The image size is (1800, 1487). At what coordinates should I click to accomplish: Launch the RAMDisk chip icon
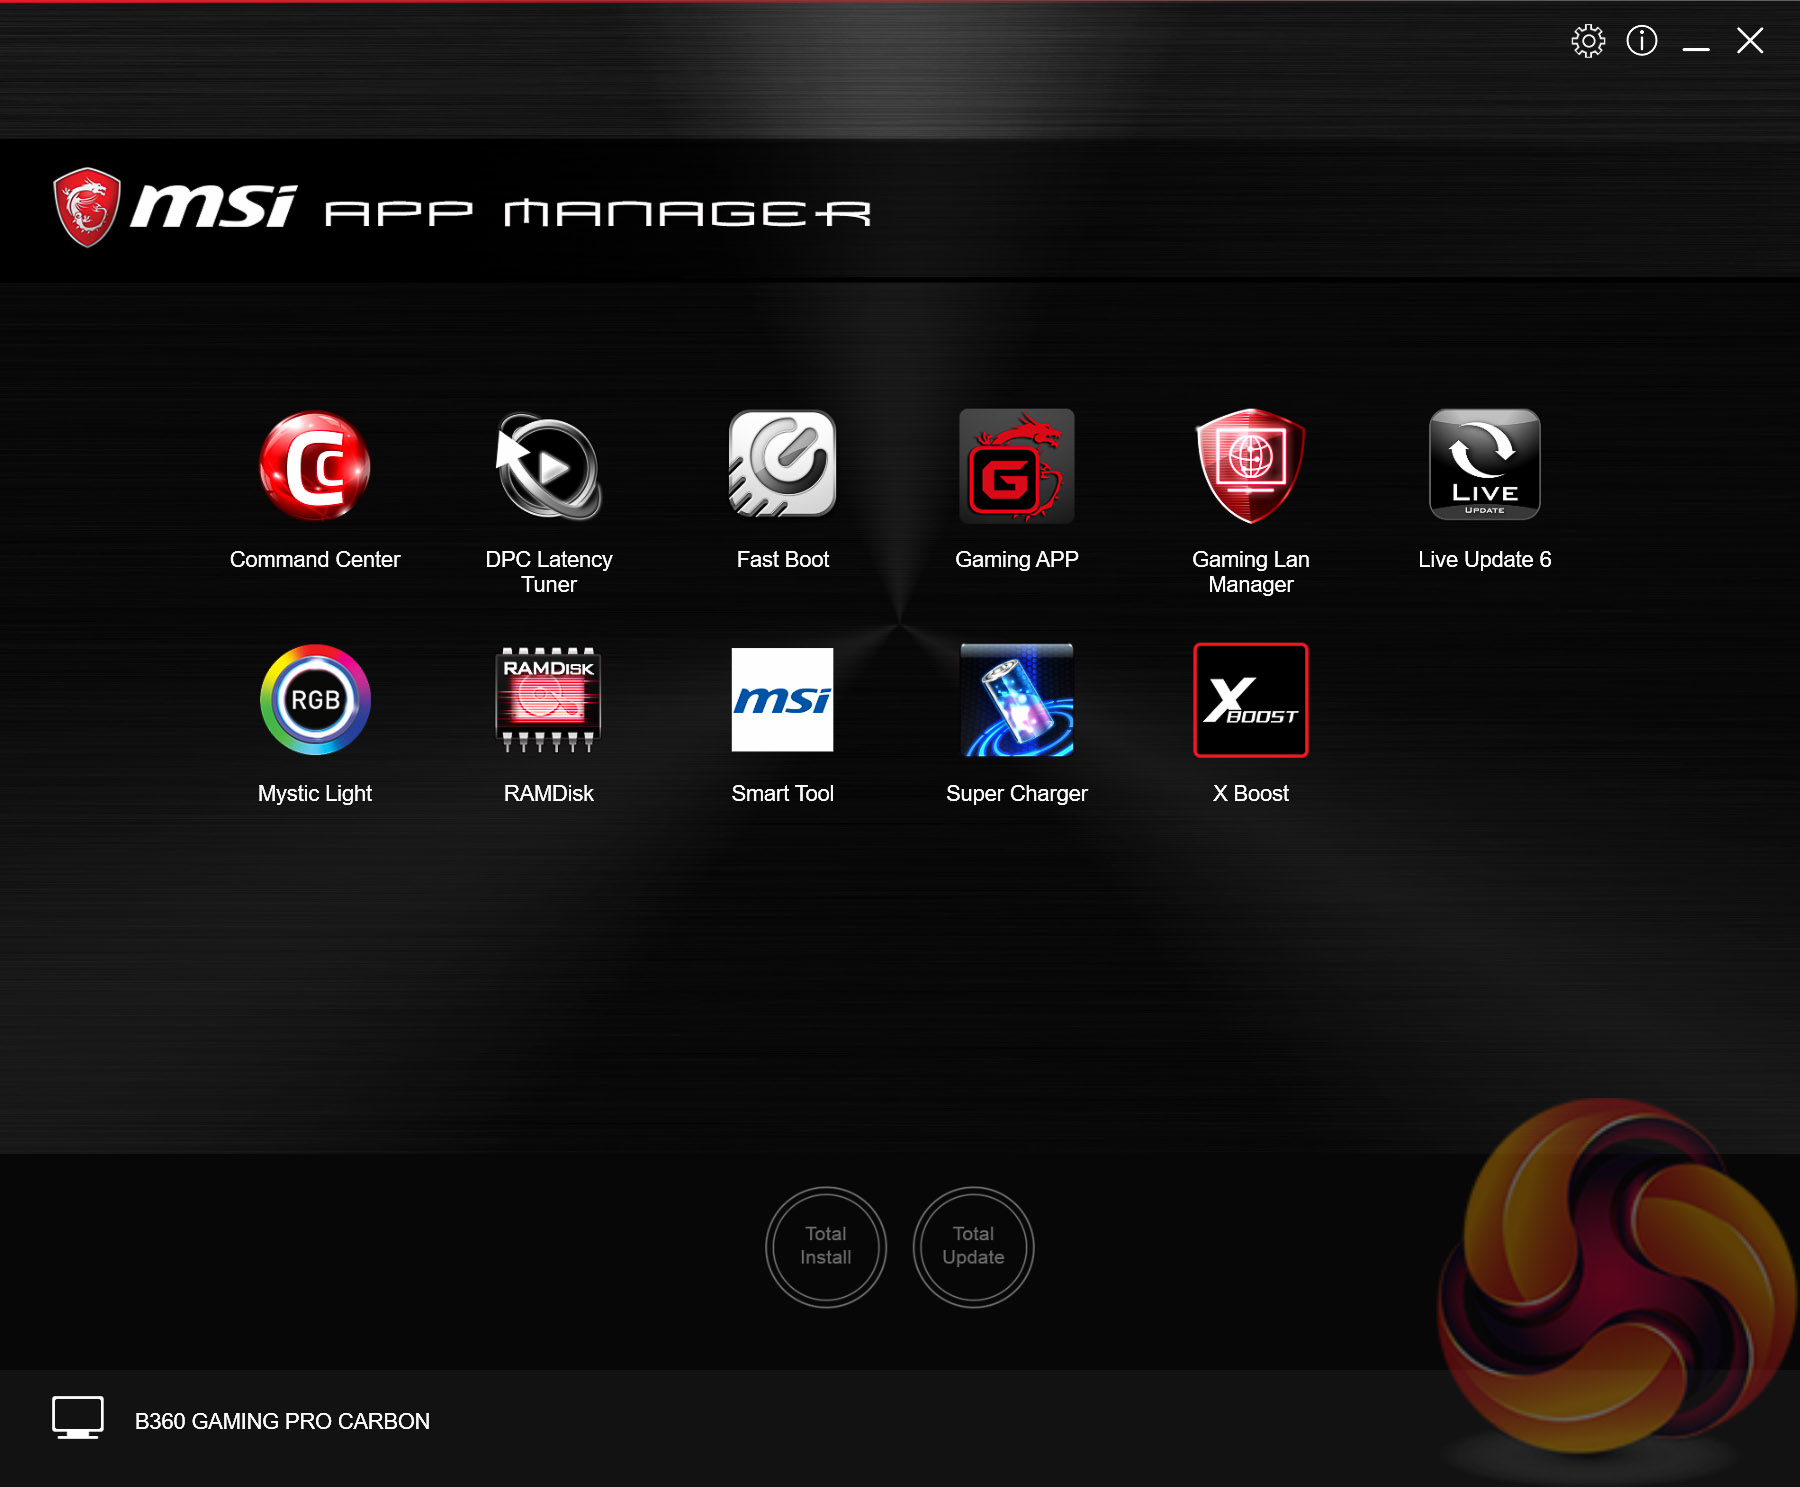point(549,700)
